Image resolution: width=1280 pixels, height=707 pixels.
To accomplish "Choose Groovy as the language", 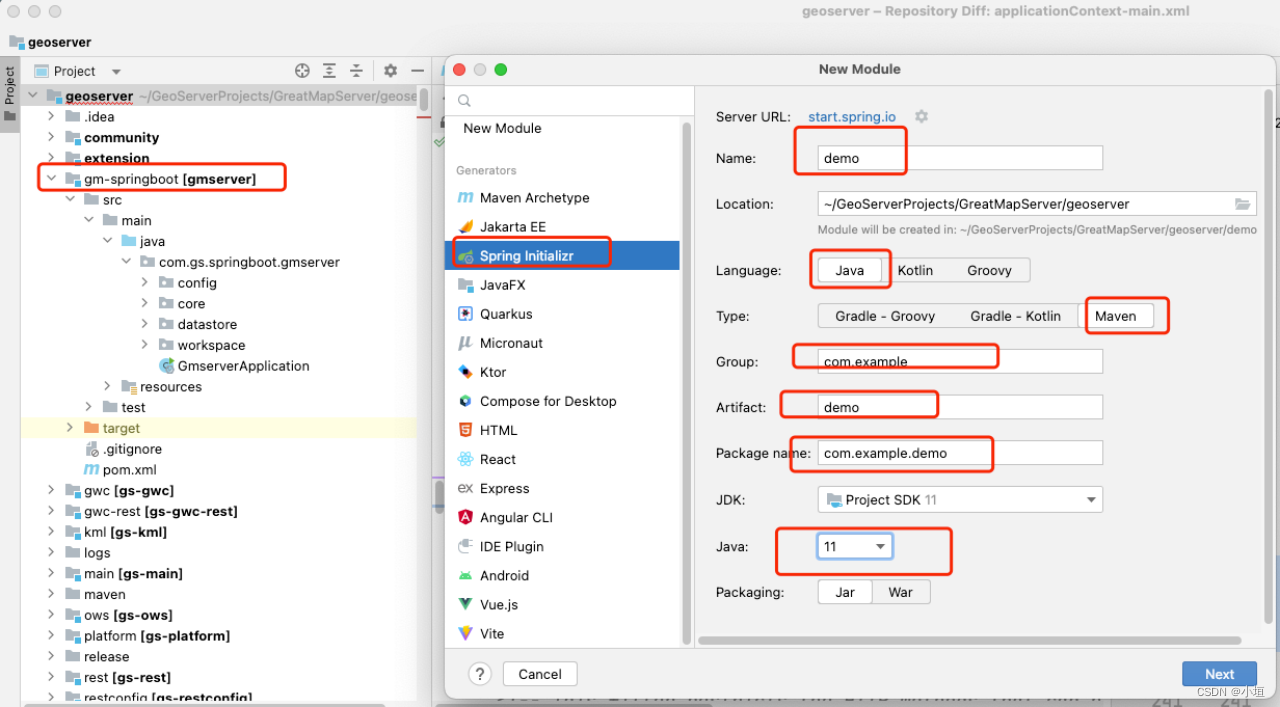I will tap(989, 270).
